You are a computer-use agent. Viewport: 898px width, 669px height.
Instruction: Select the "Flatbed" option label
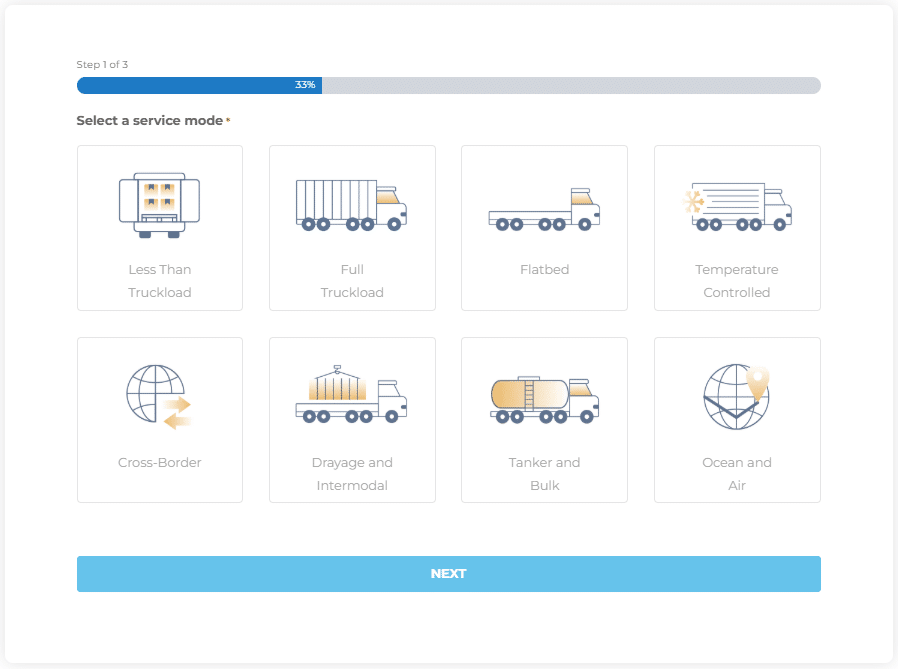pos(544,270)
